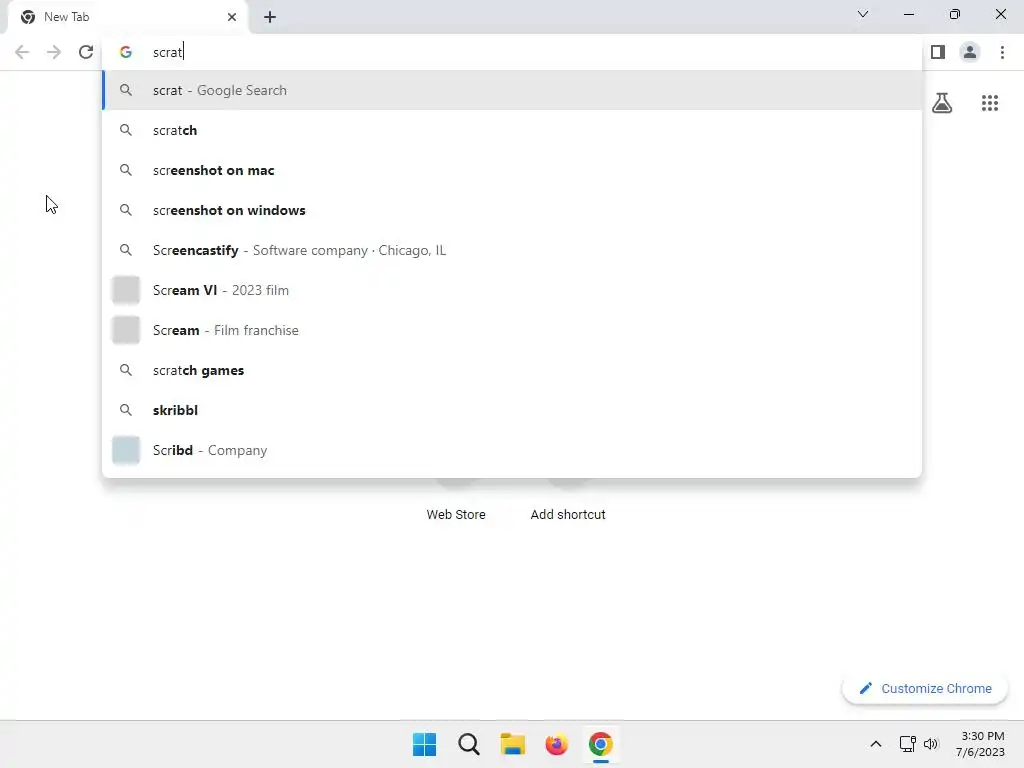Click the Google logo in address bar
The height and width of the screenshot is (768, 1024).
point(126,52)
